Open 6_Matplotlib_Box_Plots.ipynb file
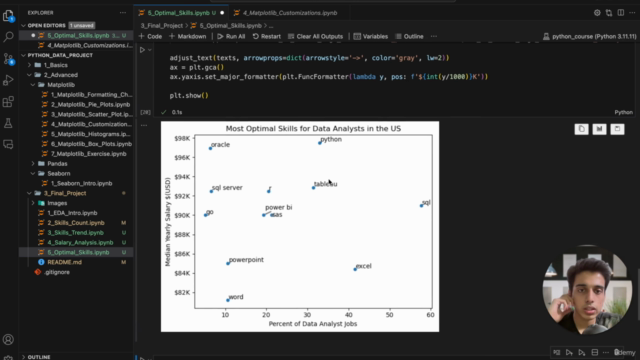 (x=91, y=144)
